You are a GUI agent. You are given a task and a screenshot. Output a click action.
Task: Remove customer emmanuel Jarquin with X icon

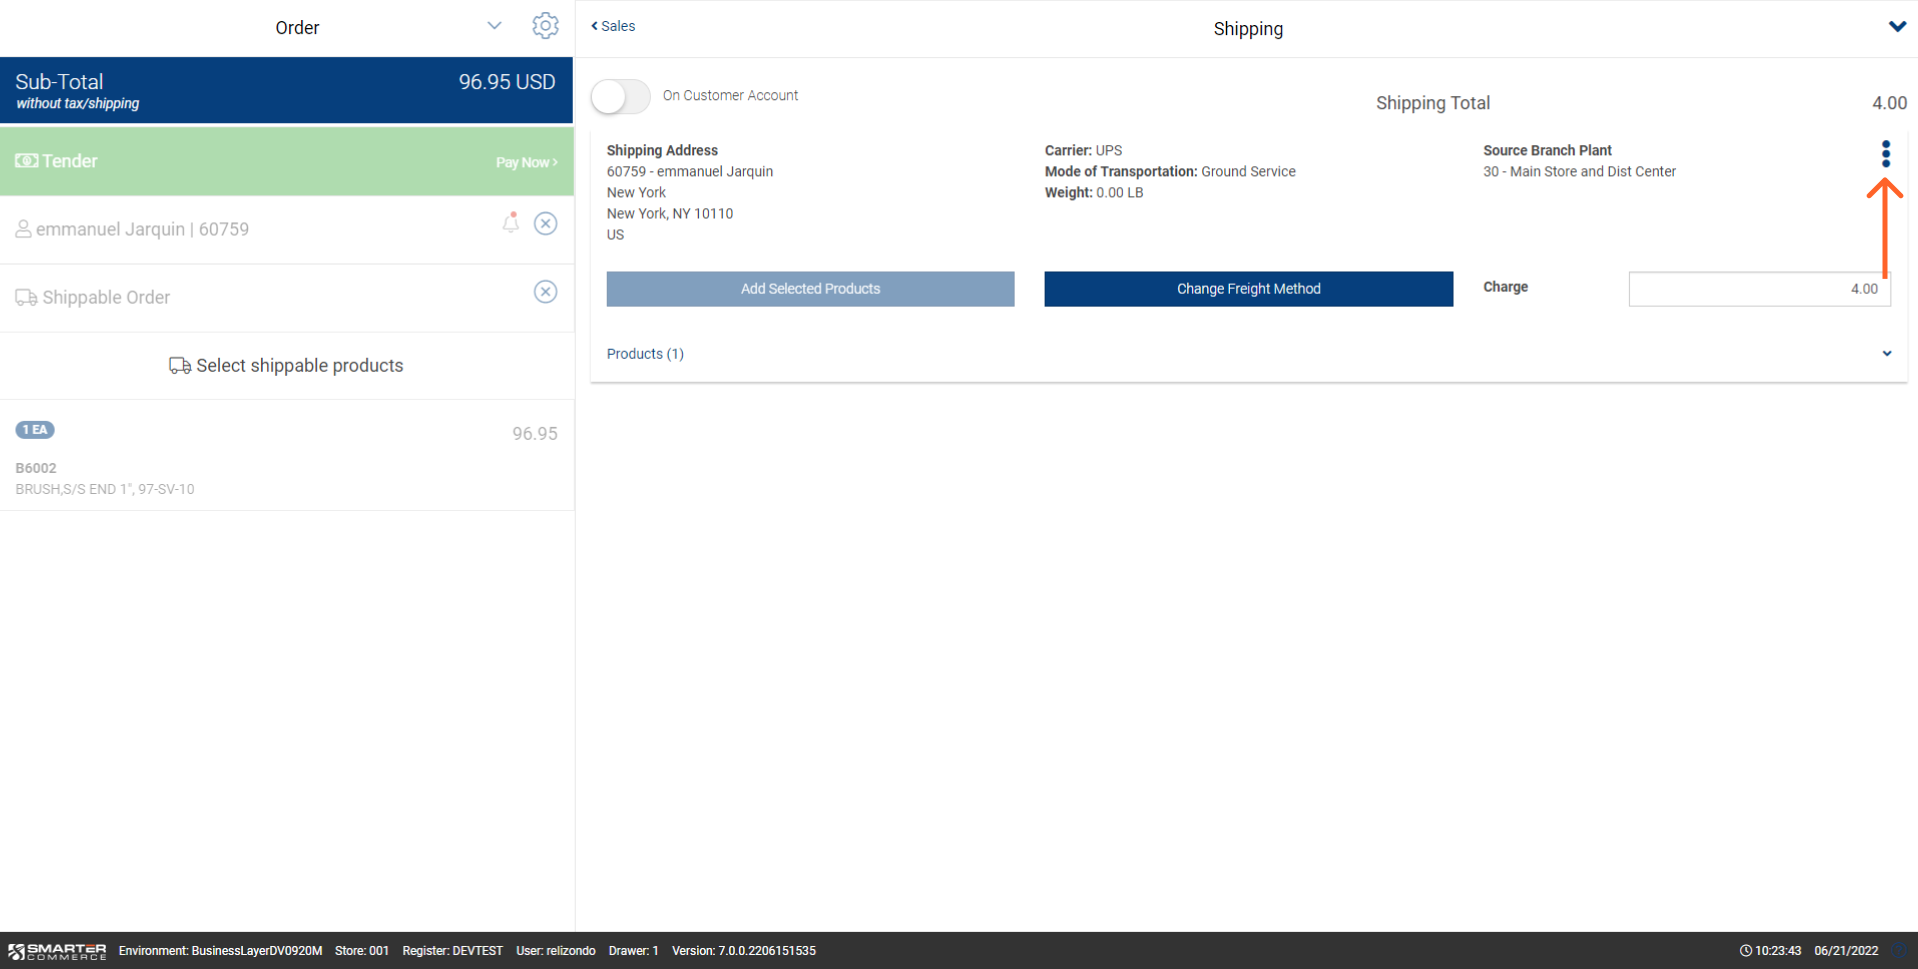tap(545, 224)
